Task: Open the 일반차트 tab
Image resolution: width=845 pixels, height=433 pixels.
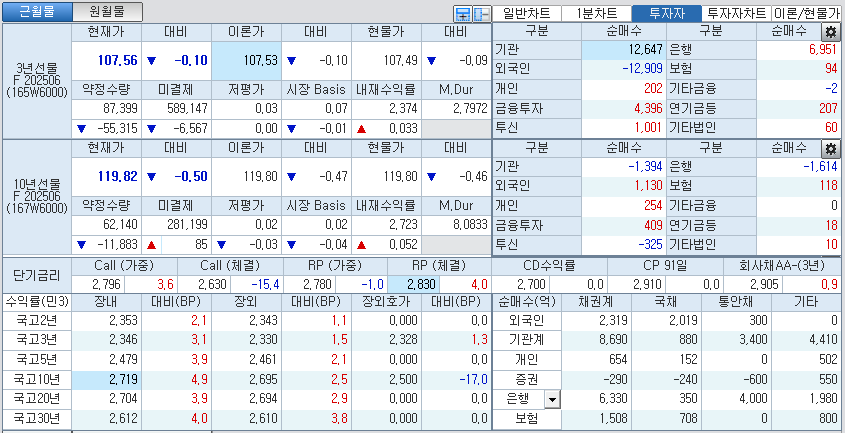Action: pos(527,13)
